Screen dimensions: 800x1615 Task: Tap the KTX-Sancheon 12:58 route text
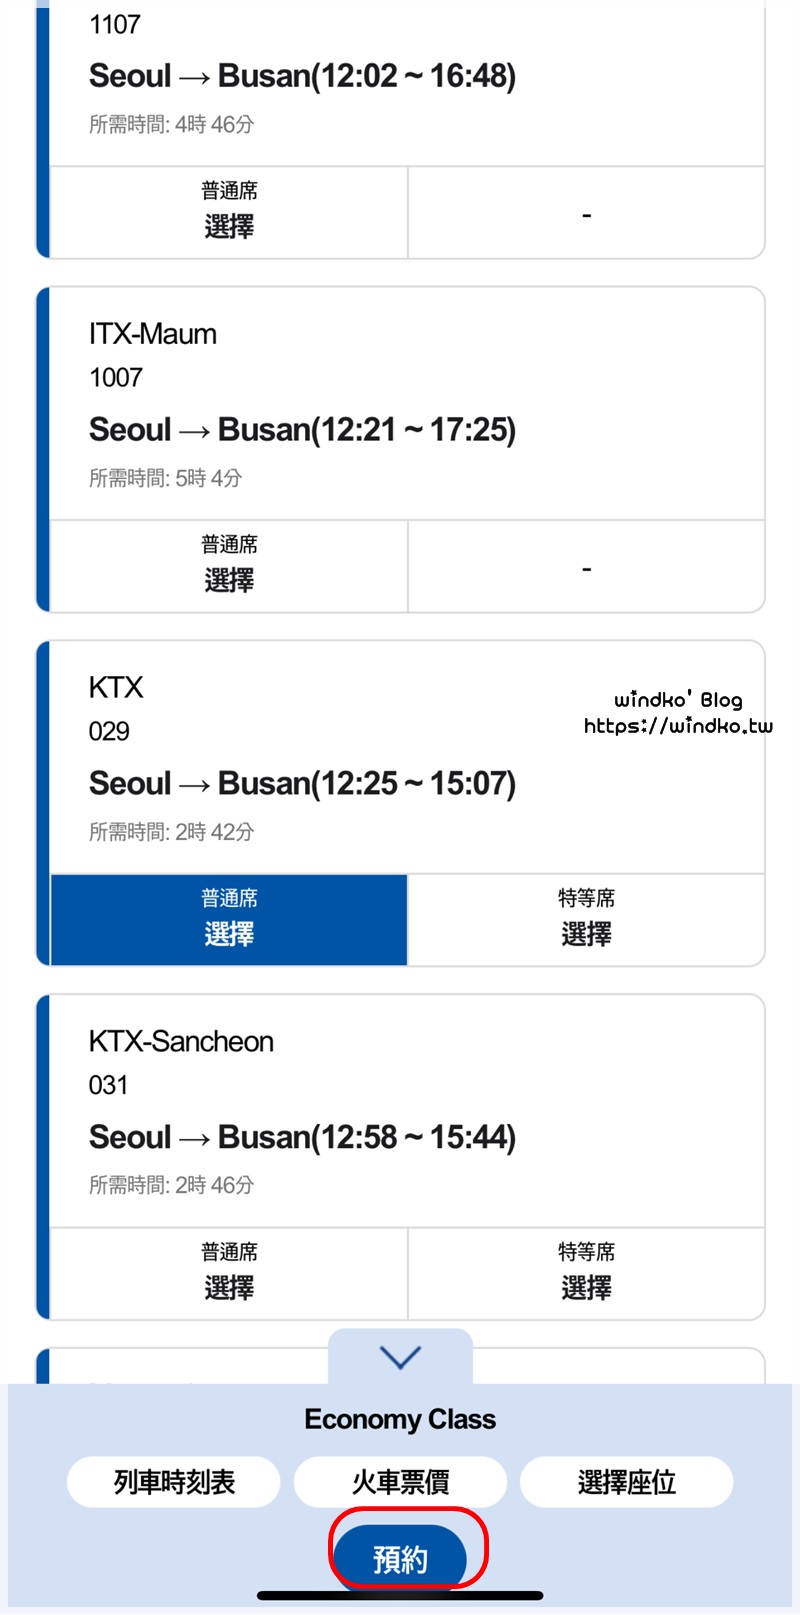302,1137
